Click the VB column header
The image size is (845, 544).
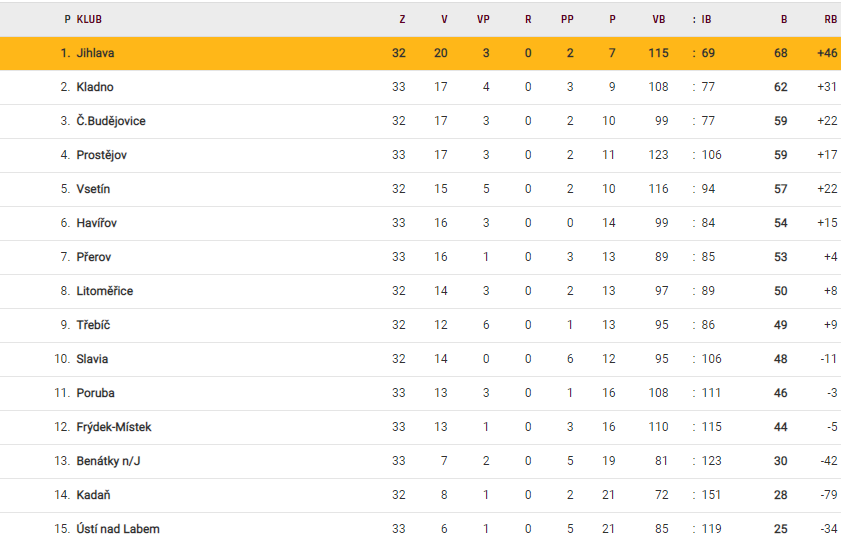tap(658, 19)
